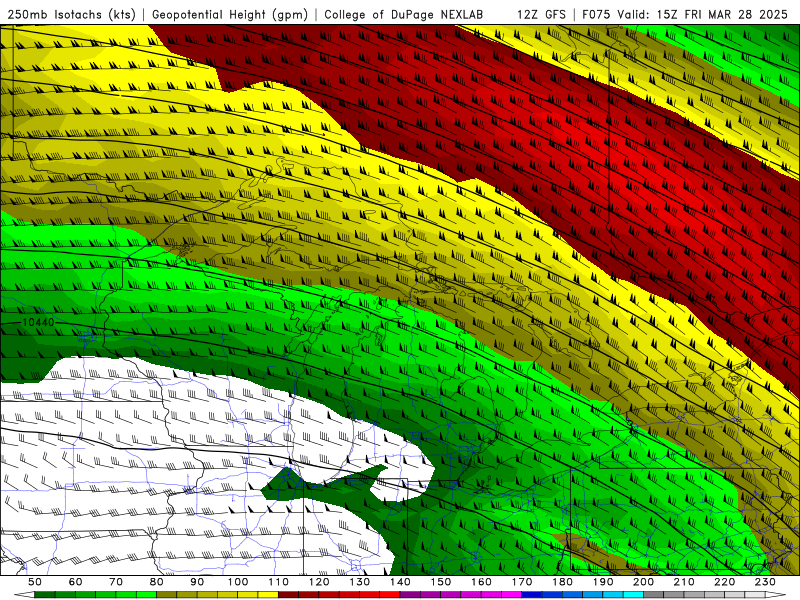Select the lightest gray swatch just before 230

[x=755, y=595]
